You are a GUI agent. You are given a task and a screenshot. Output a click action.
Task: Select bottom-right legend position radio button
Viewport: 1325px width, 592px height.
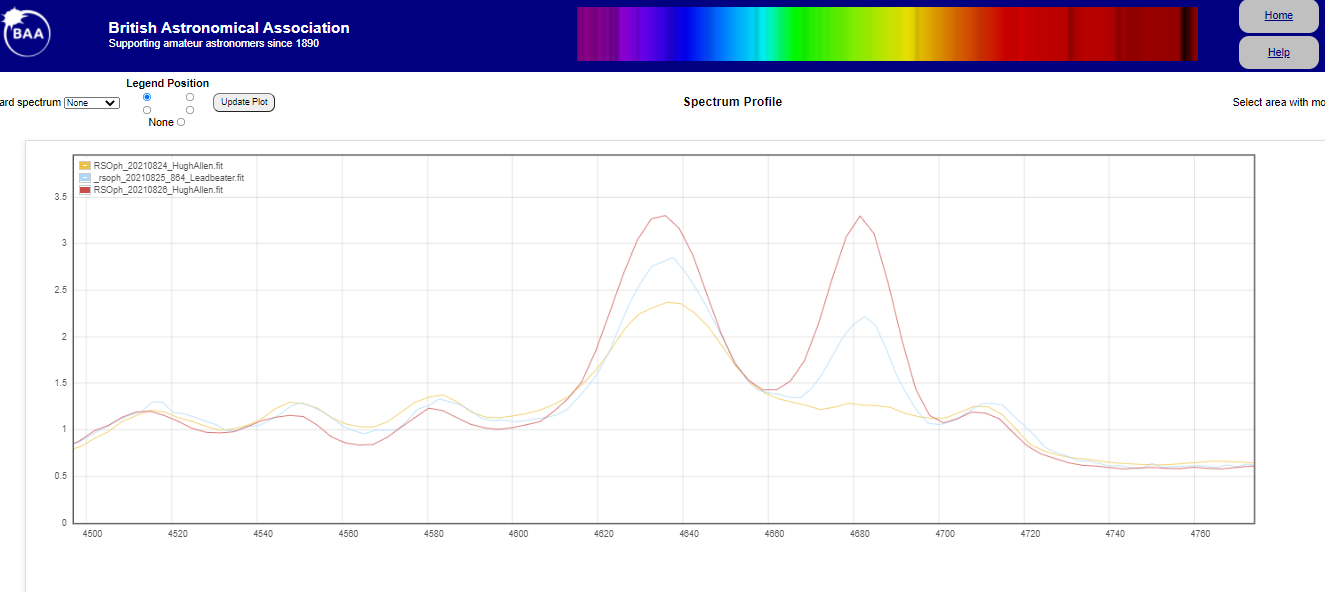pyautogui.click(x=190, y=110)
